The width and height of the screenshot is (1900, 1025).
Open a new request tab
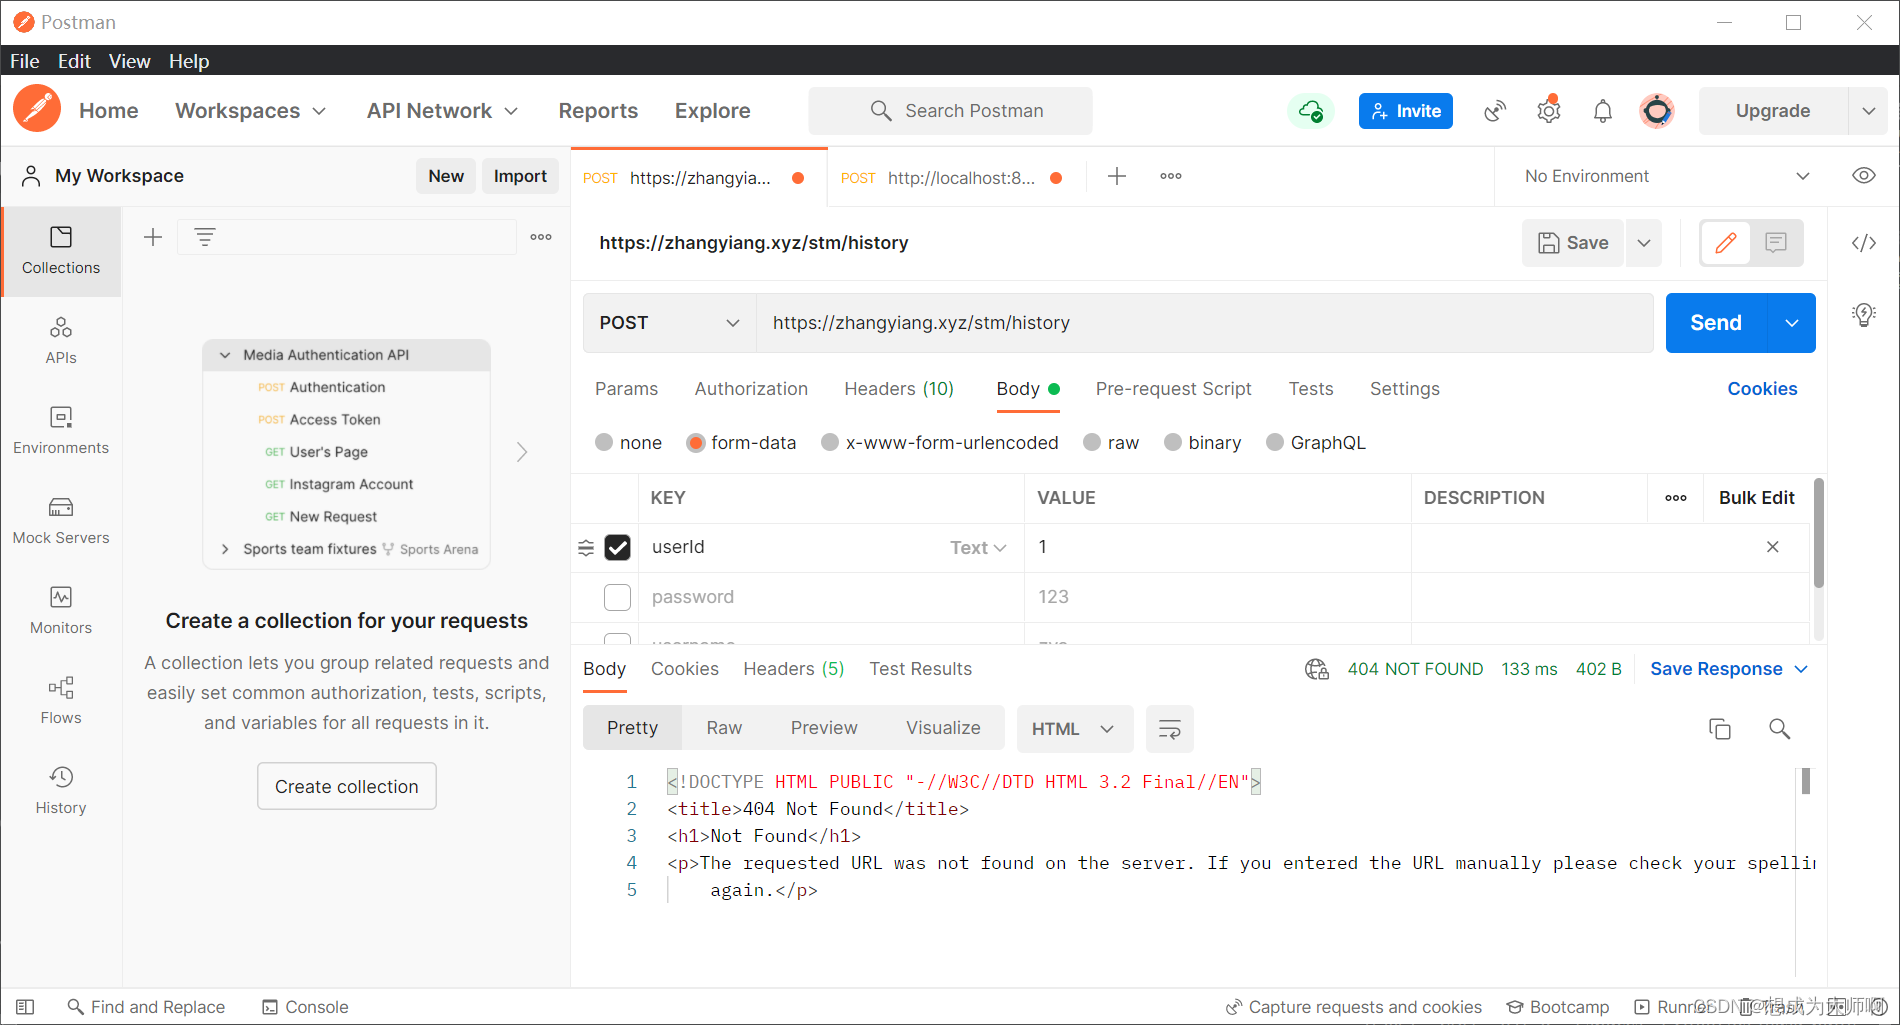coord(1117,176)
